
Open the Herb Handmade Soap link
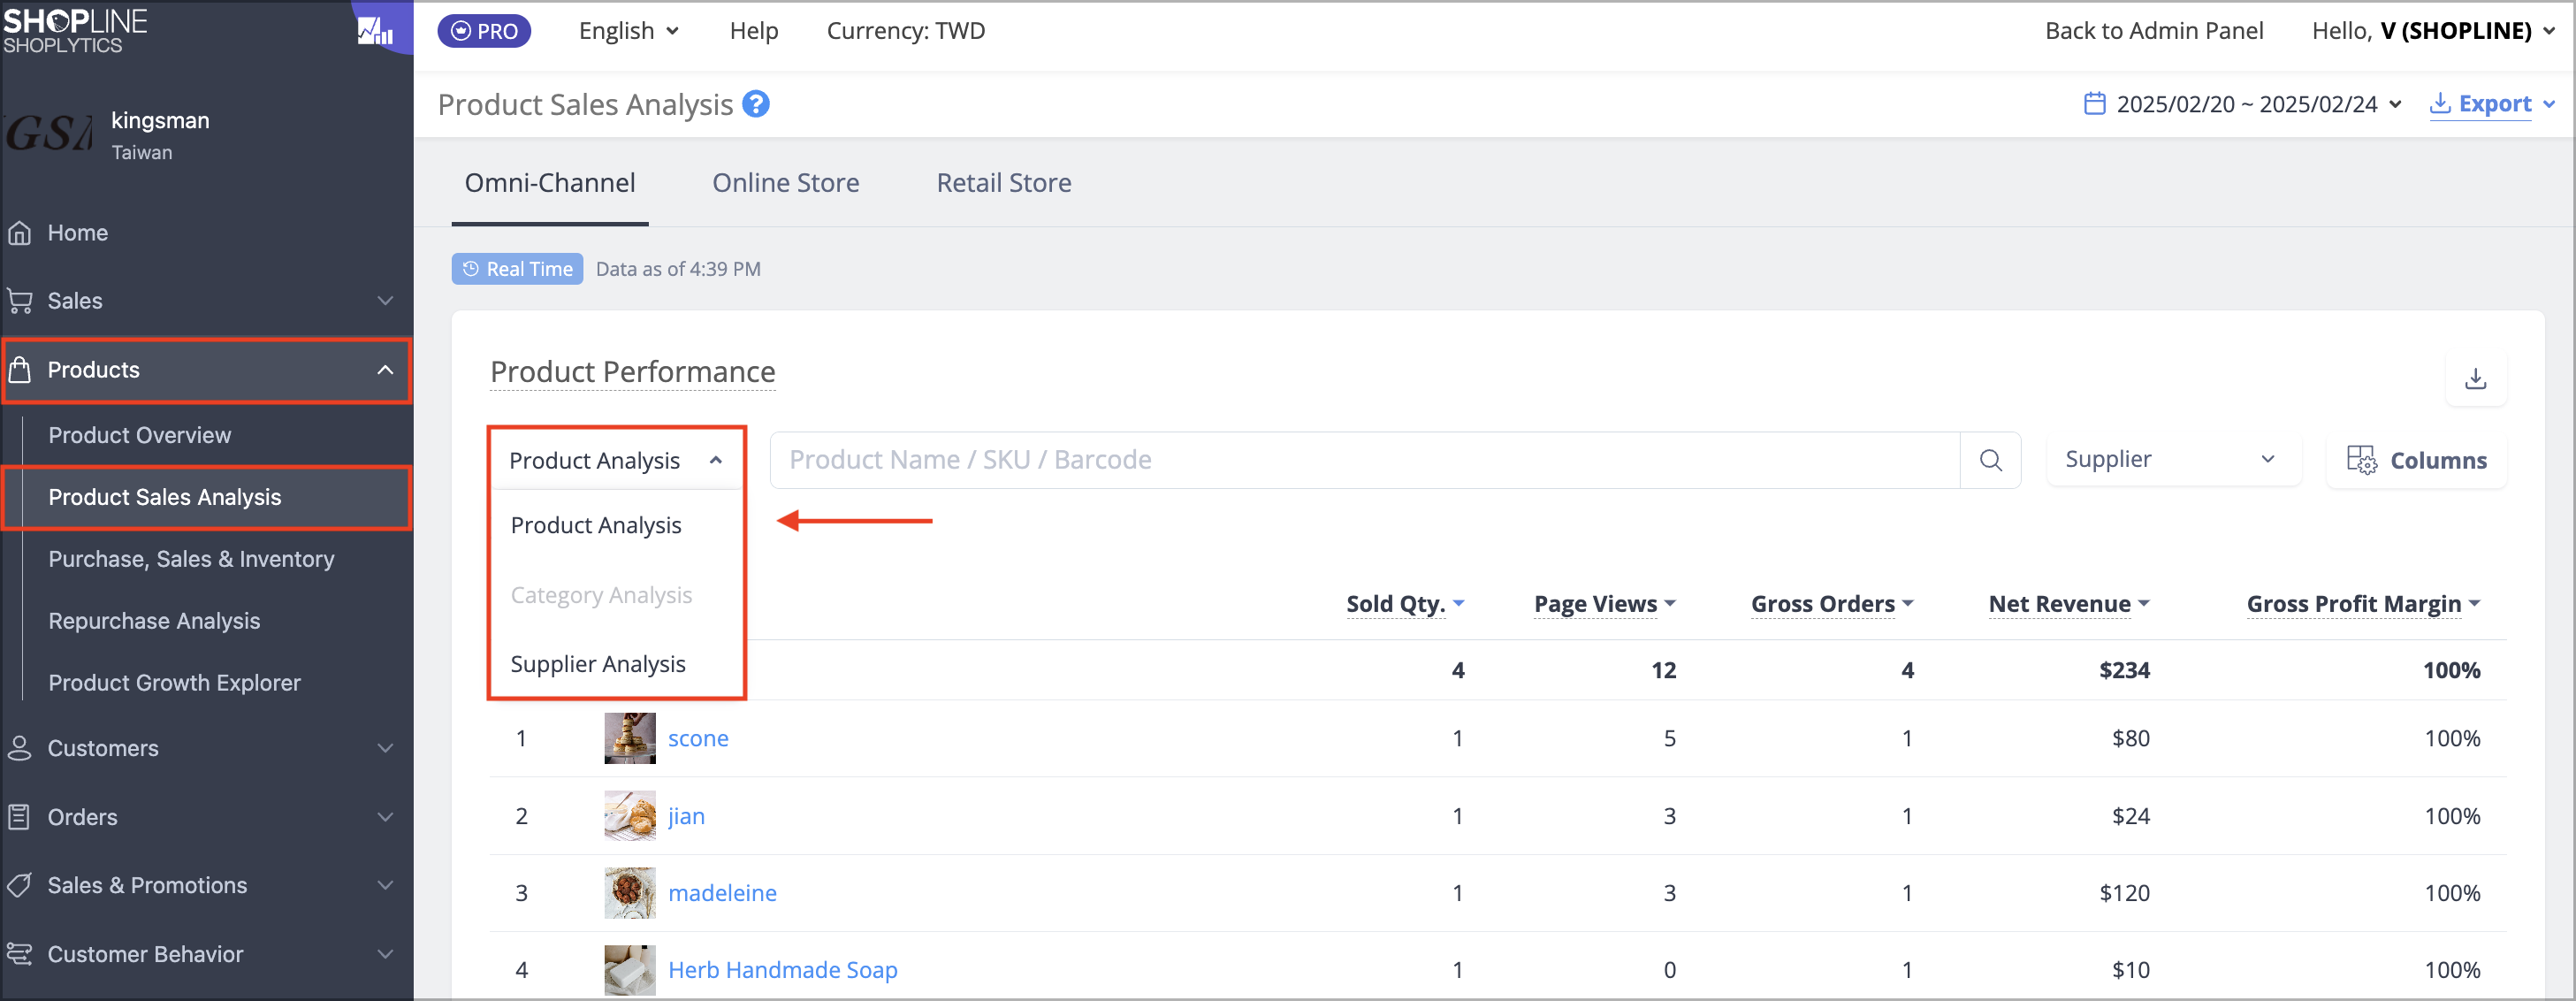[x=783, y=970]
